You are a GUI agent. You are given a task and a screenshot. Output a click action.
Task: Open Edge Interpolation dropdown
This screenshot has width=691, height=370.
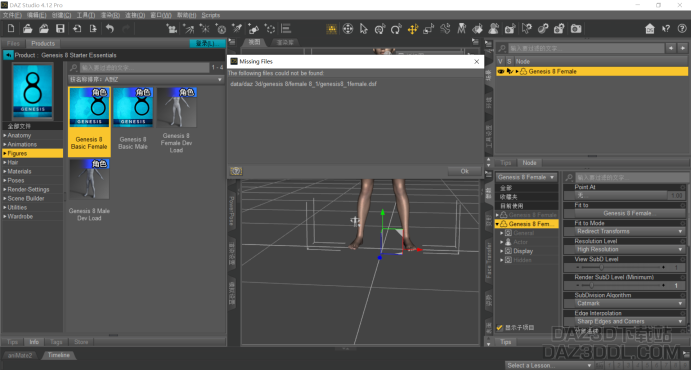tap(629, 322)
